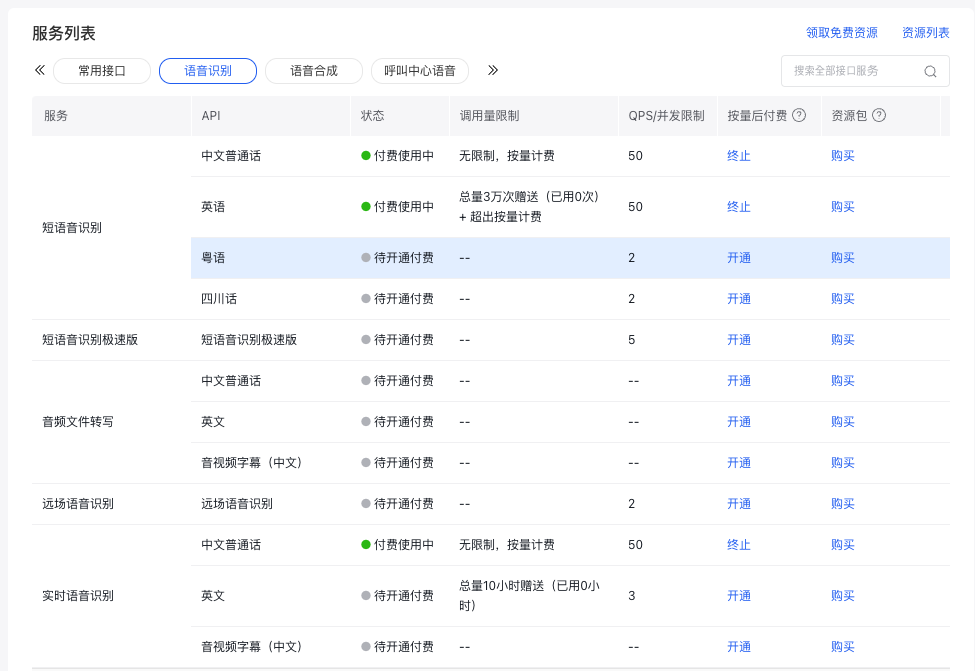Click 终止 for 短语音识别 中文普通话

click(739, 155)
